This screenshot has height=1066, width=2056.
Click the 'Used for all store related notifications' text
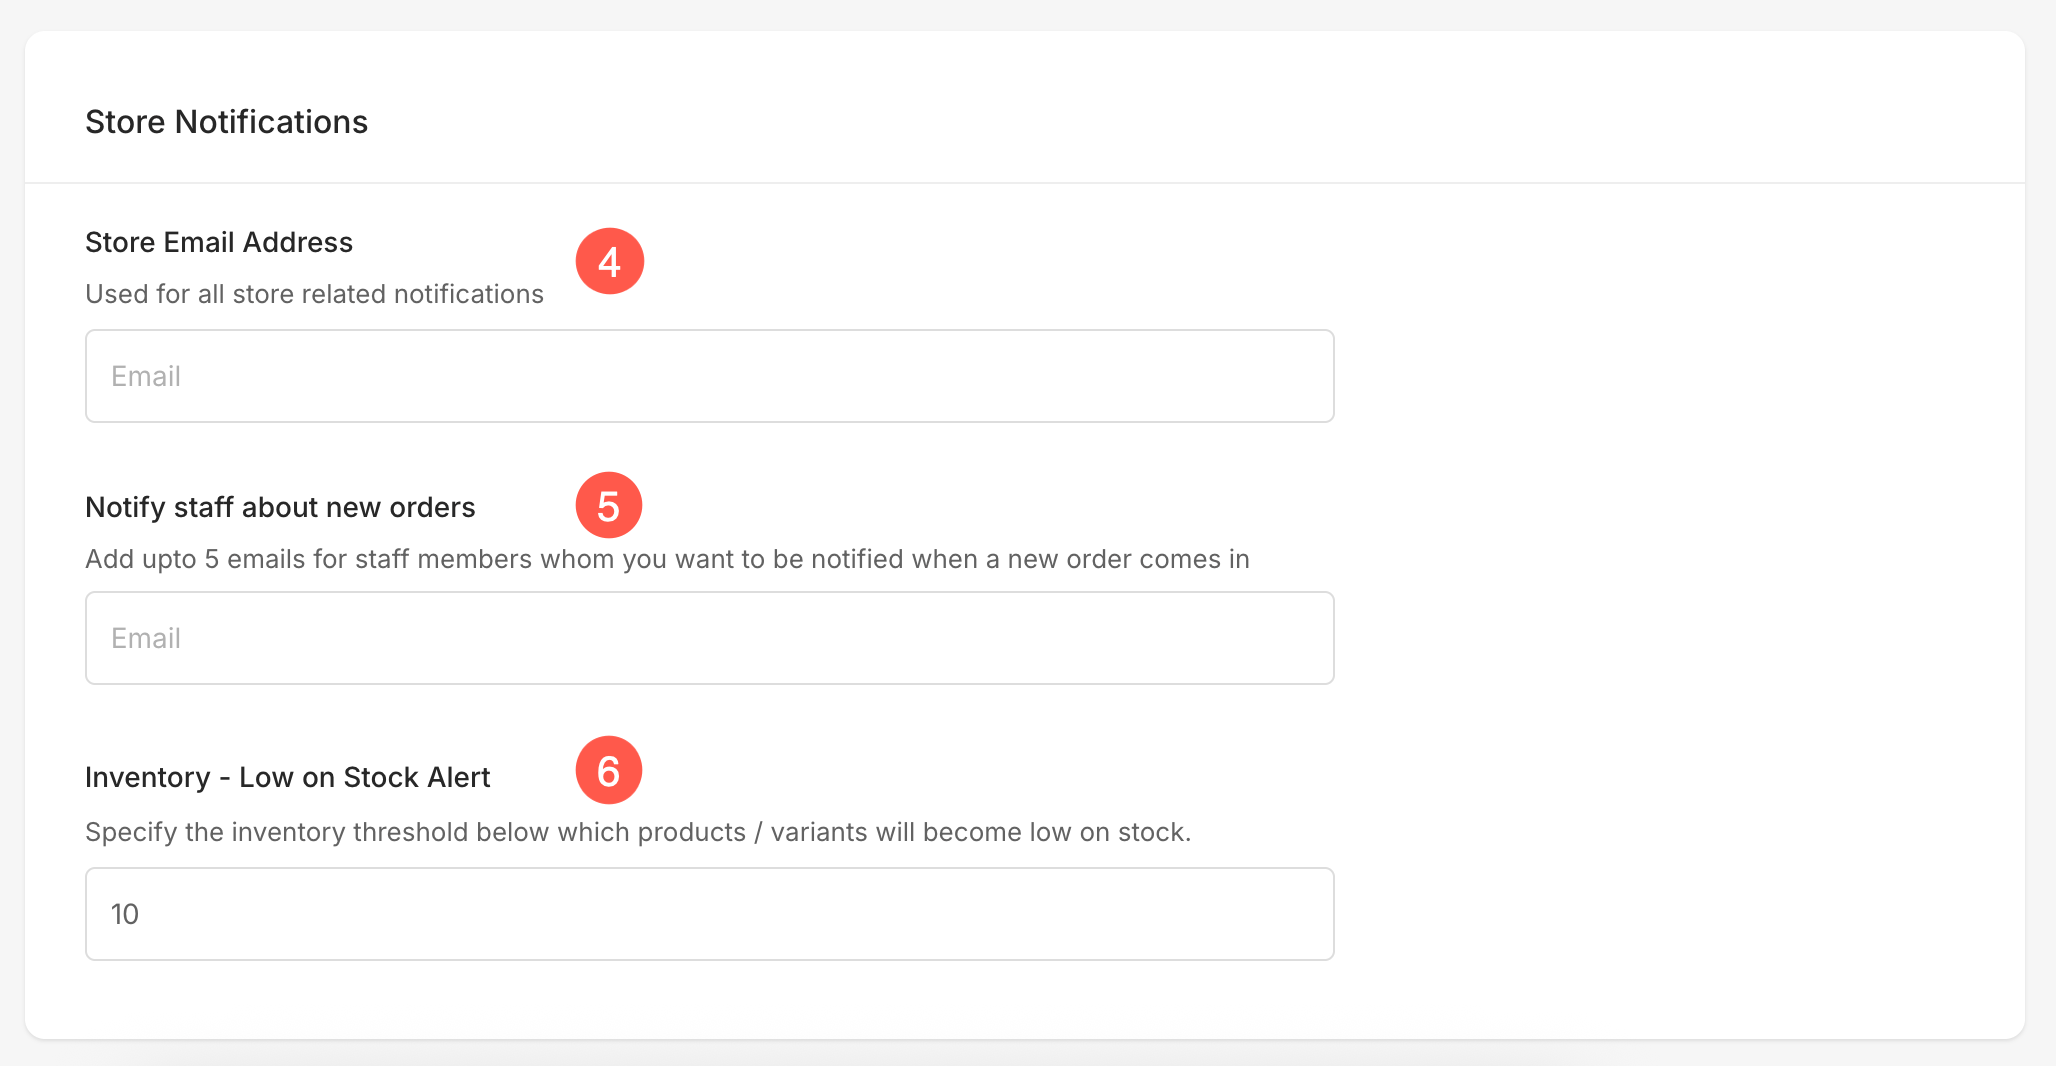click(x=314, y=294)
